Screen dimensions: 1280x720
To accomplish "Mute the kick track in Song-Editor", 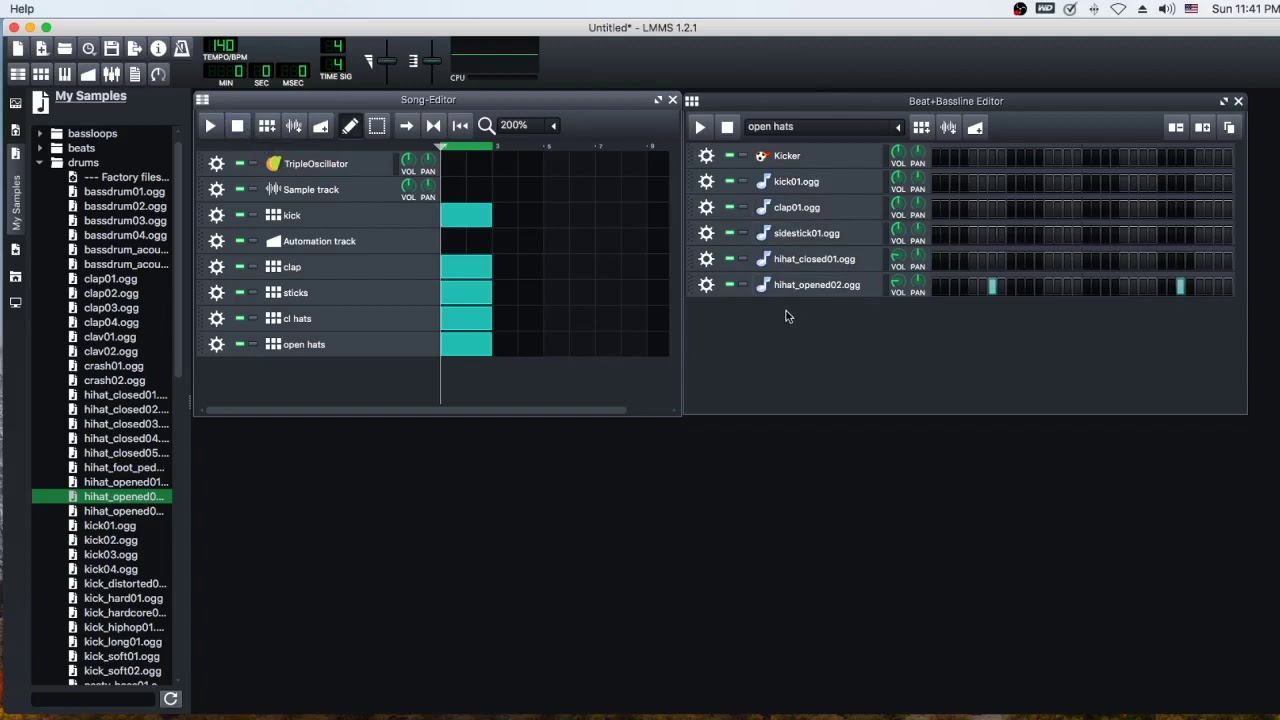I will pyautogui.click(x=239, y=215).
